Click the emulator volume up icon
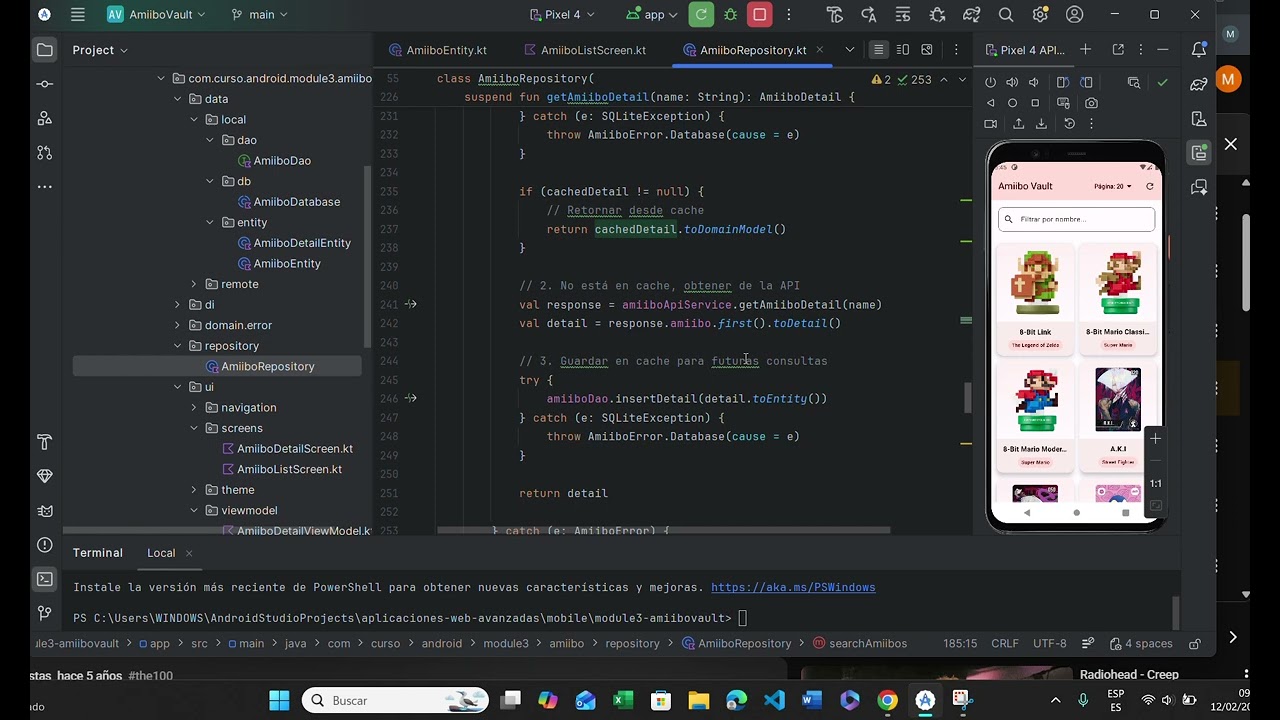Screen dimensions: 1280x720 (1012, 82)
